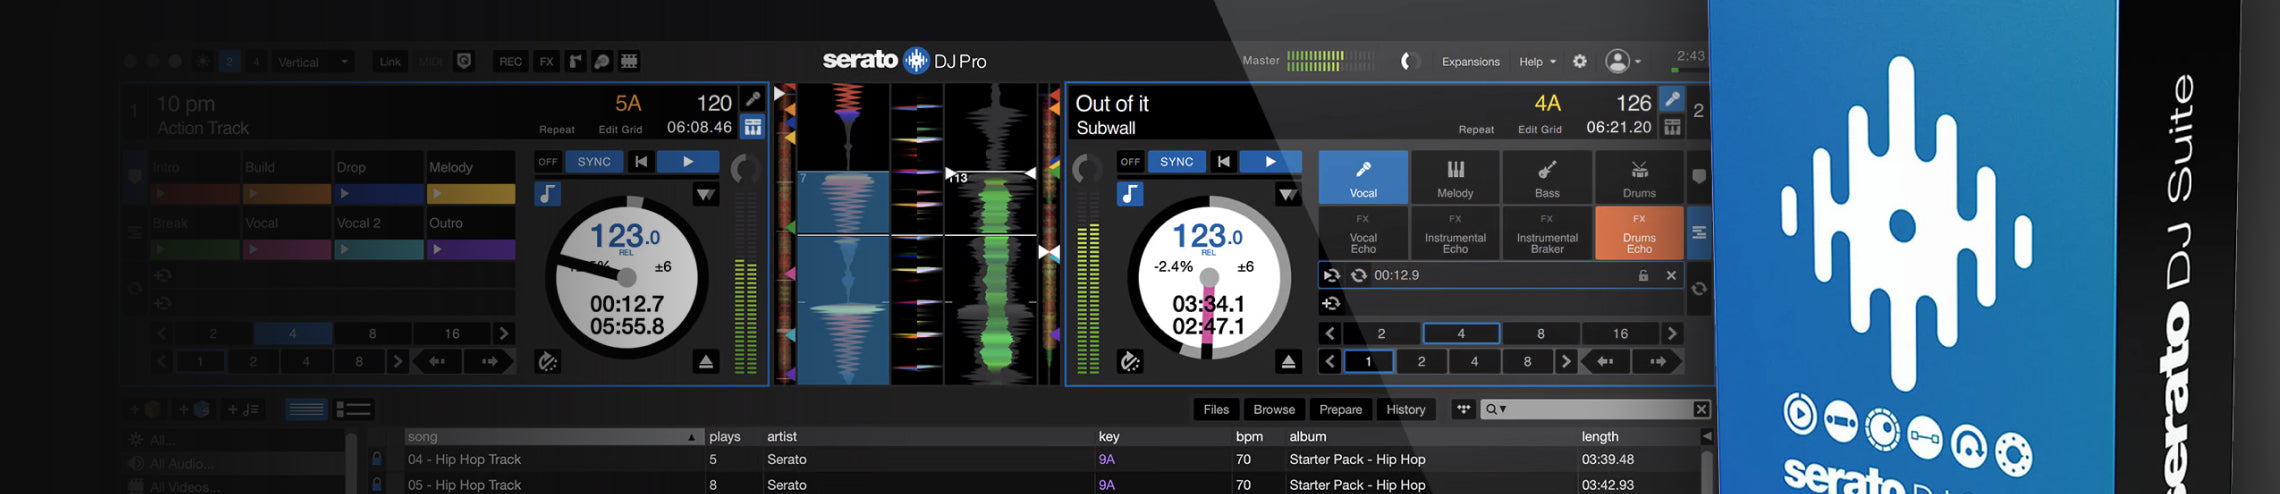Click the microphone icon on Out of it deck
This screenshot has height=494, width=2280.
[x=1671, y=99]
